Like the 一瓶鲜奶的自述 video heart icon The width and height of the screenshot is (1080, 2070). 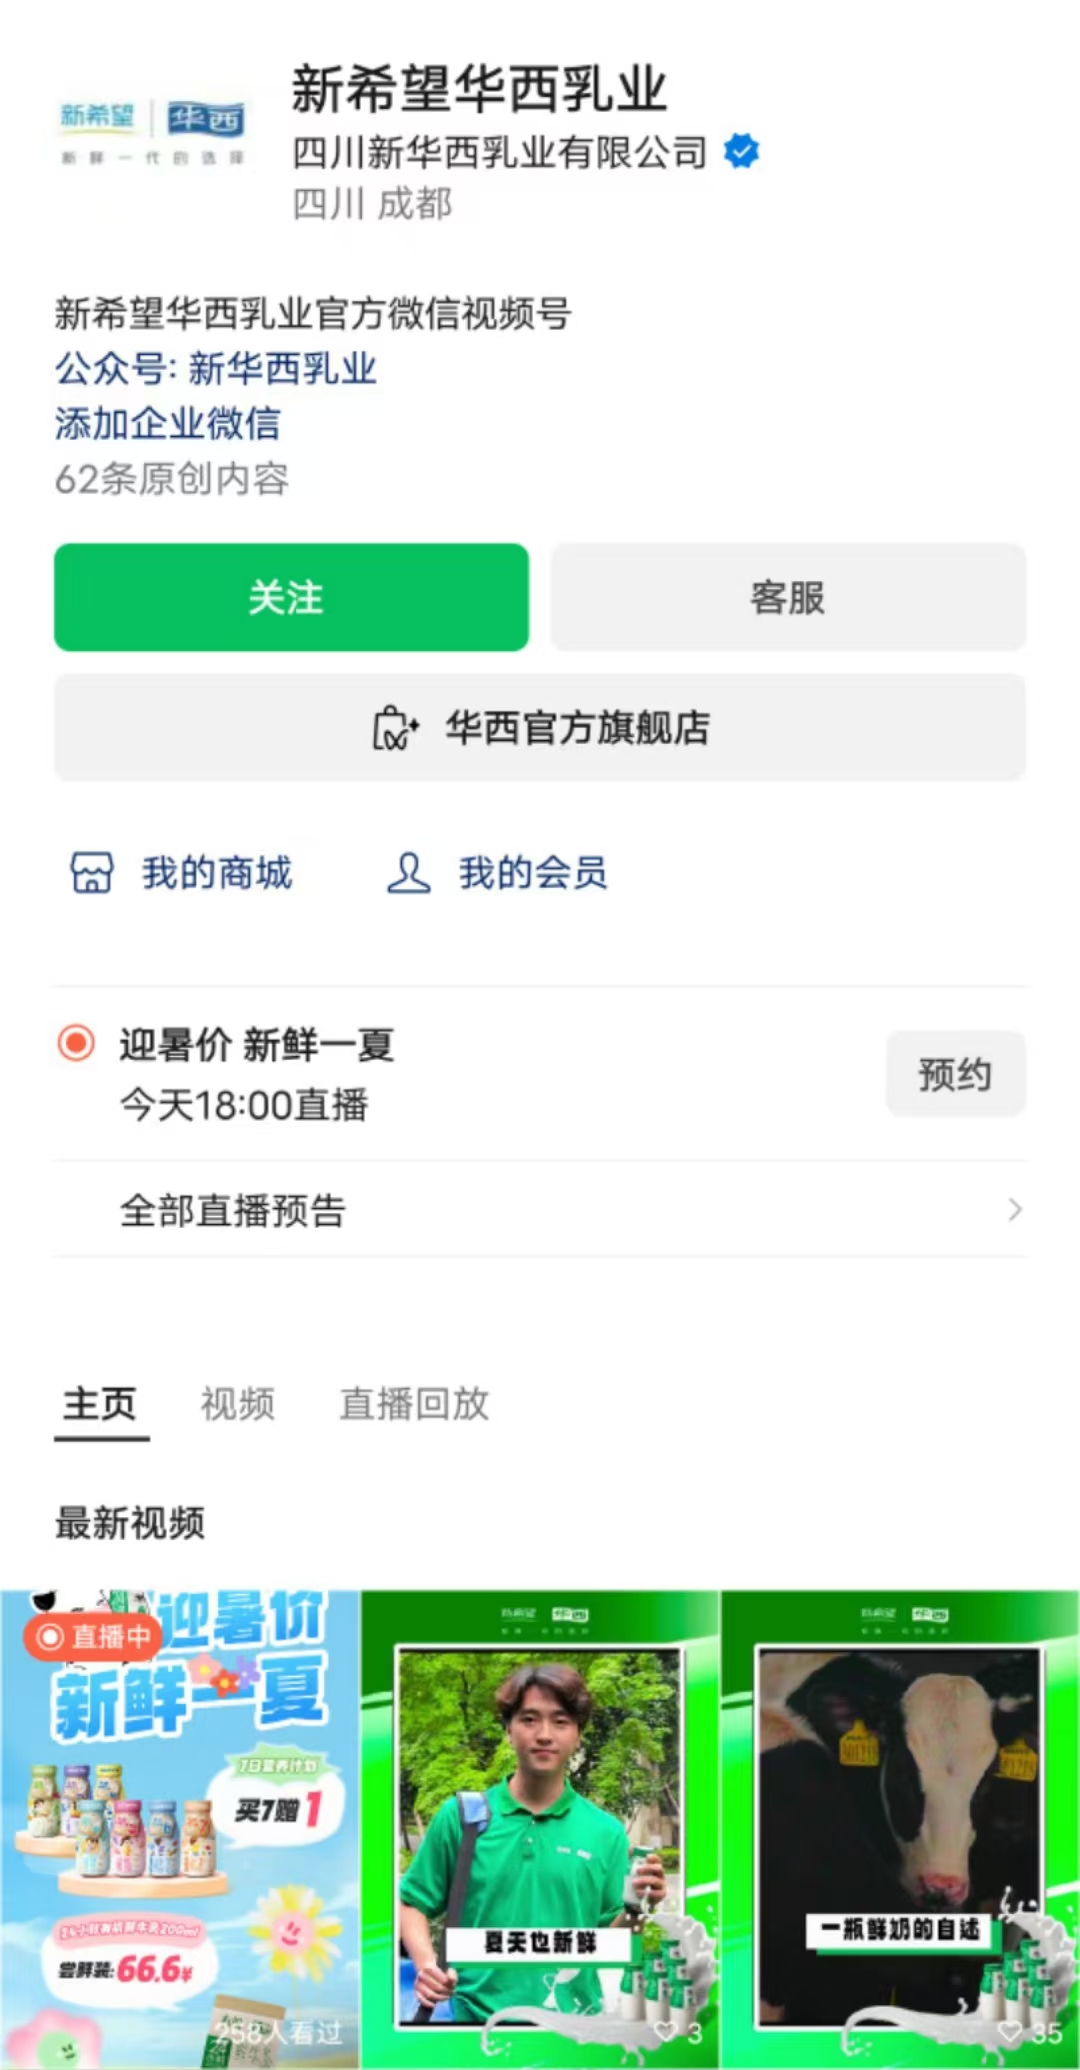point(1010,2031)
